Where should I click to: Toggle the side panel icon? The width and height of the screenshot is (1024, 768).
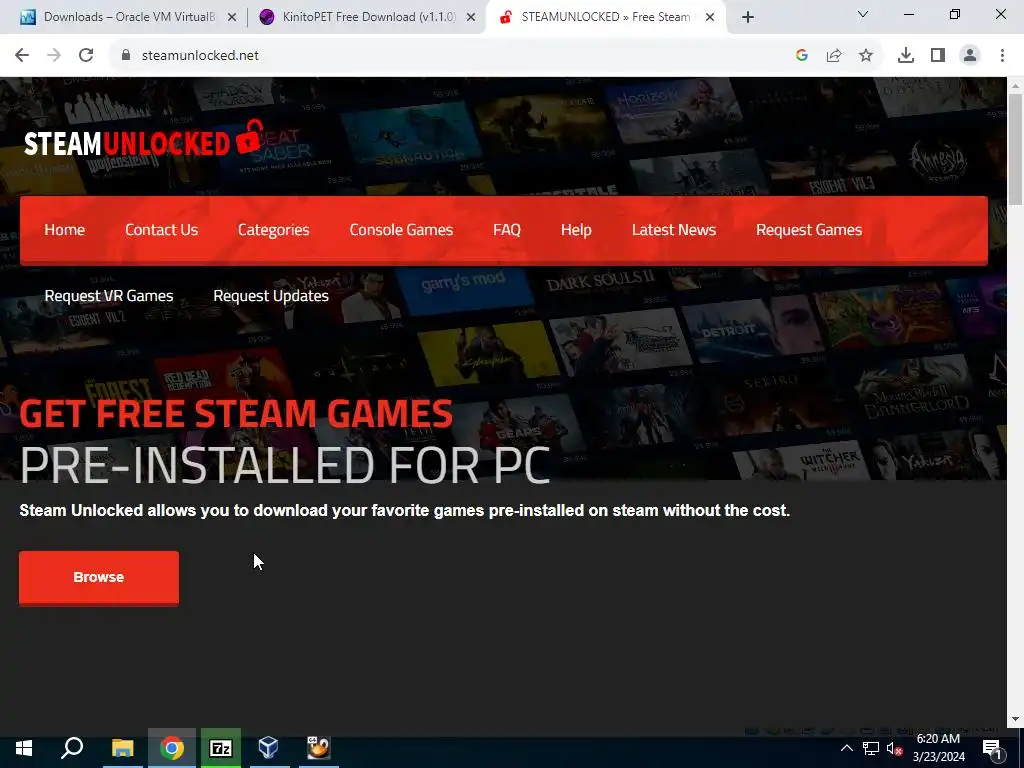click(x=938, y=56)
